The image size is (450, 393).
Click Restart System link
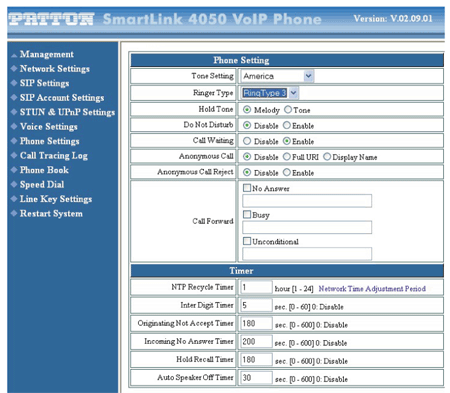tap(51, 213)
